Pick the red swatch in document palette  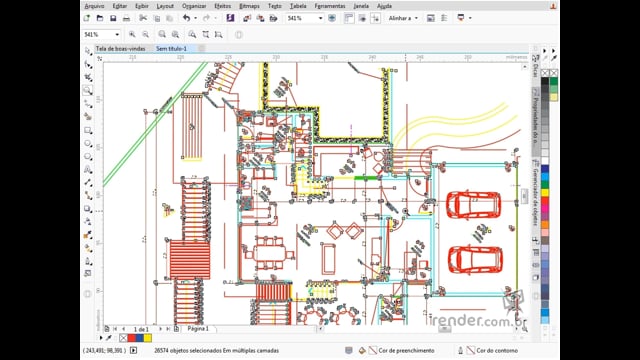coord(131,338)
